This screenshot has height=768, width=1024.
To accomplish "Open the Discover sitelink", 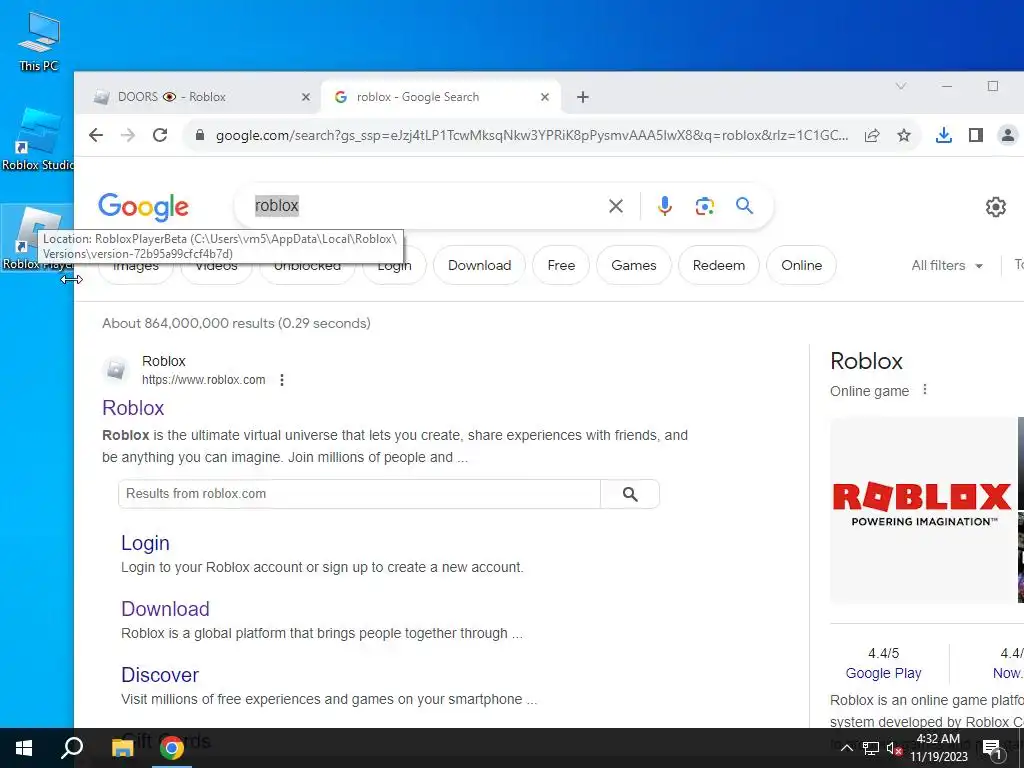I will (x=160, y=675).
